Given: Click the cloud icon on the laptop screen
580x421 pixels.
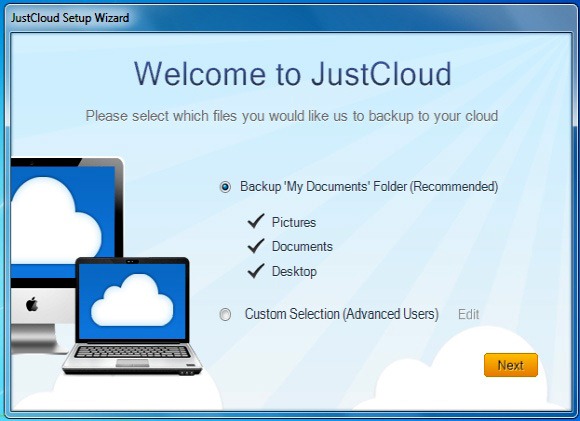Looking at the screenshot, I should 132,300.
